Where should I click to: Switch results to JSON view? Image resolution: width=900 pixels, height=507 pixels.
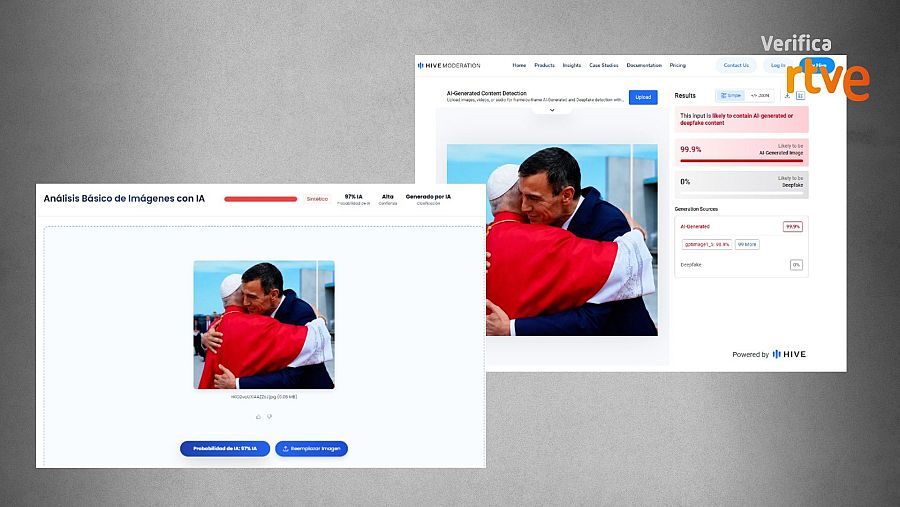[x=760, y=95]
